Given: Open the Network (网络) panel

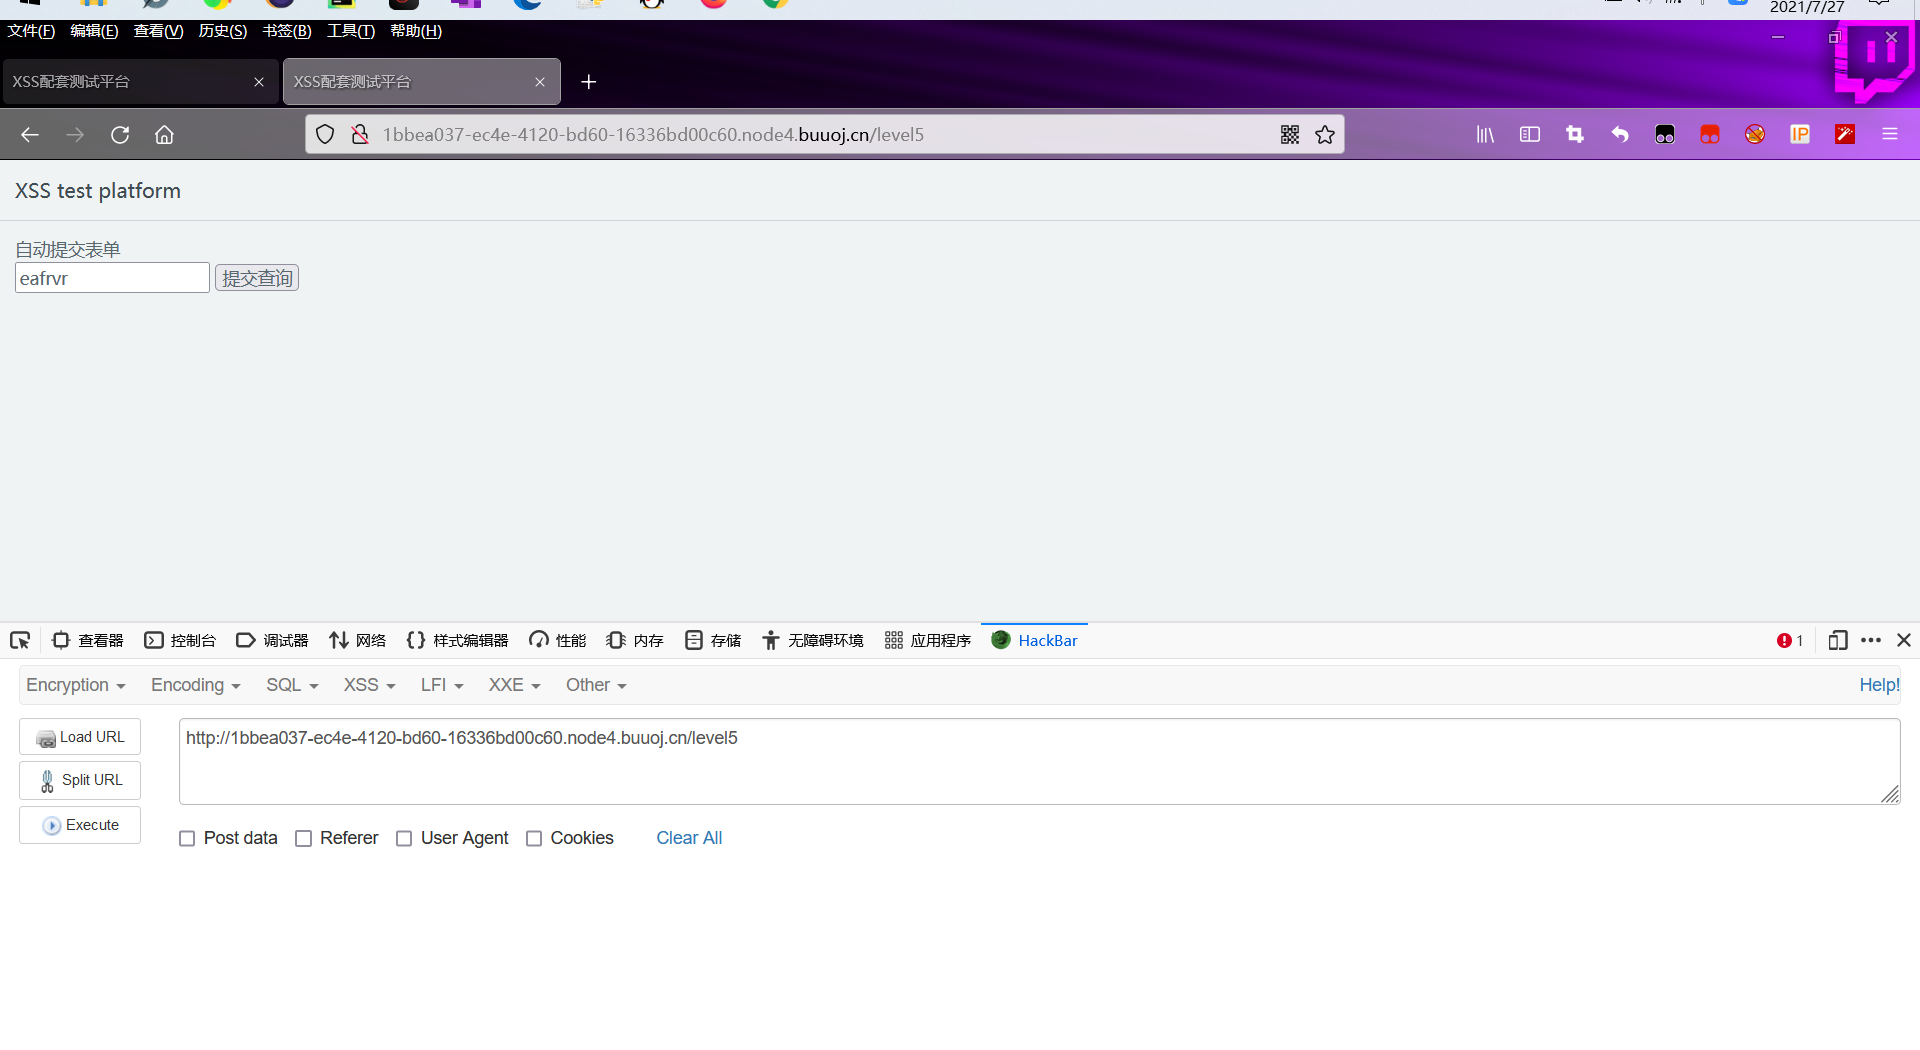Looking at the screenshot, I should click(x=357, y=641).
